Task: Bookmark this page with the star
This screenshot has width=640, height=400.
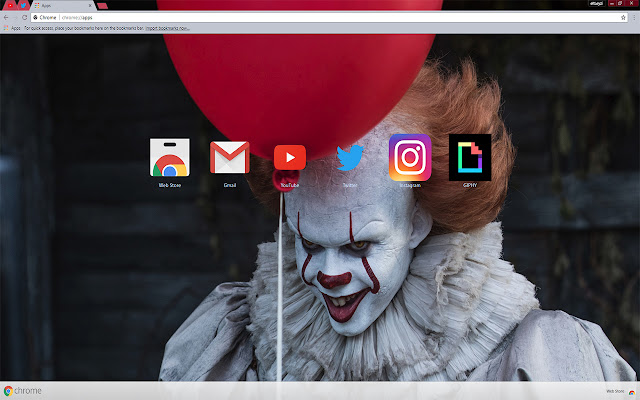Action: click(x=623, y=18)
